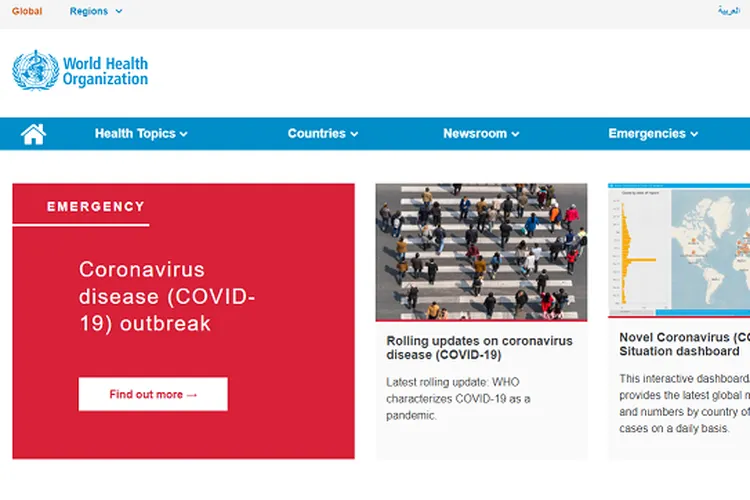Switch language to Arabic
Screen dimensions: 750x500
pyautogui.click(x=729, y=11)
